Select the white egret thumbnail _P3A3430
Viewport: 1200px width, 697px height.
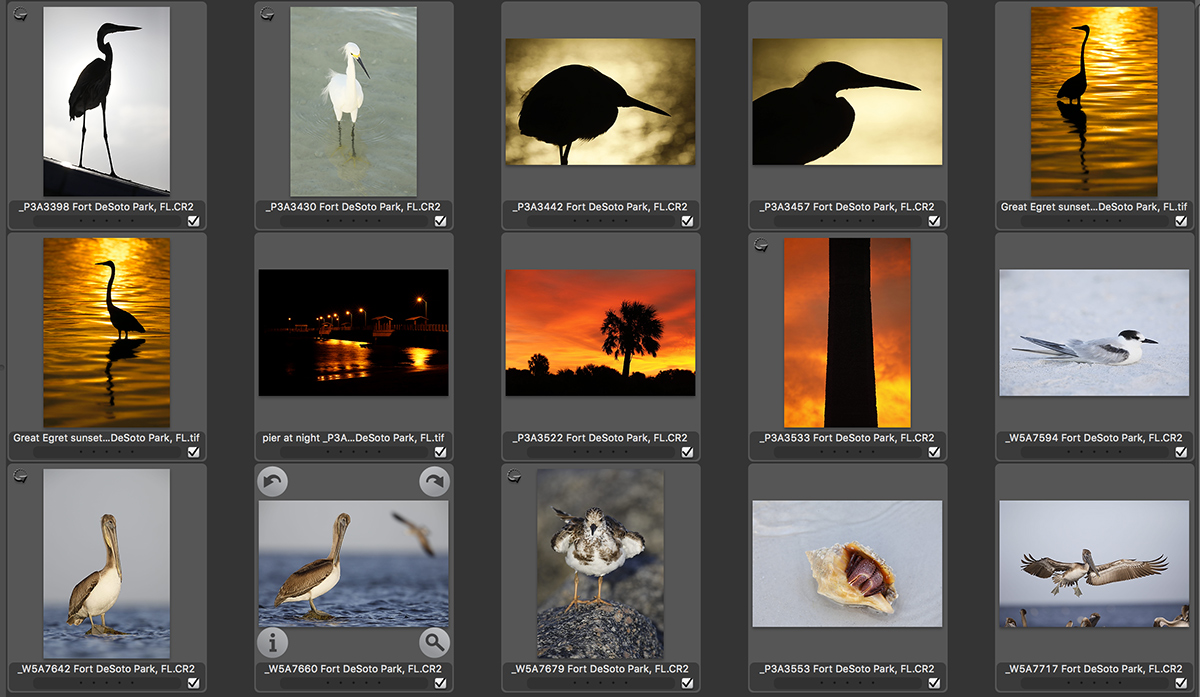[x=354, y=101]
